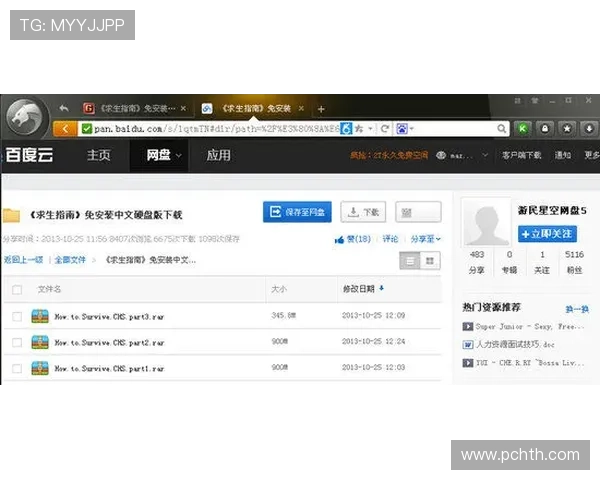Click the 全部文件 breadcrumb link

(70, 260)
